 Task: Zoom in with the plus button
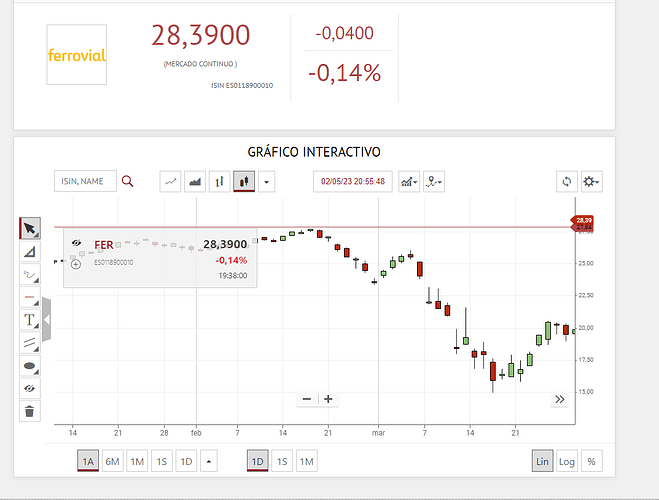tap(328, 399)
